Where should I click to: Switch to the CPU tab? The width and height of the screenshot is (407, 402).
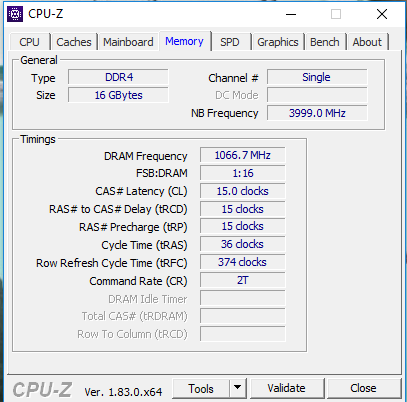pos(29,42)
